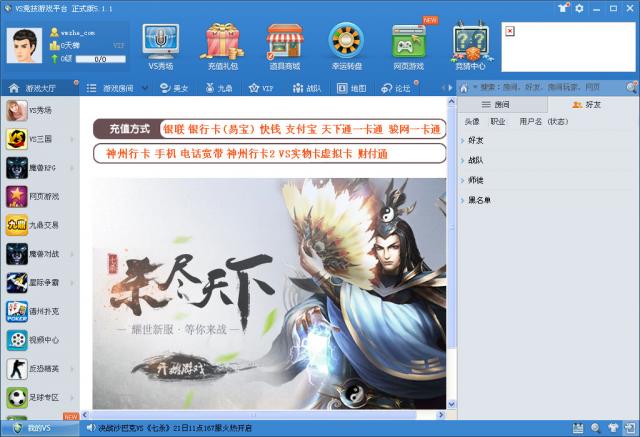Expand 星际争霸 submenu arrow
The height and width of the screenshot is (437, 640).
(x=72, y=283)
